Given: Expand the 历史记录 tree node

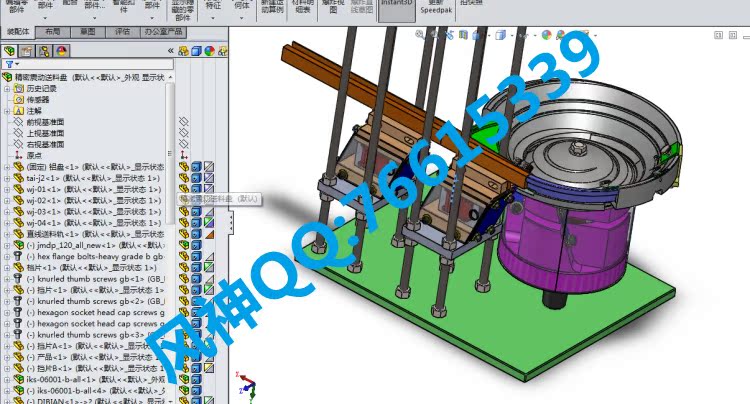Looking at the screenshot, I should click(7, 88).
